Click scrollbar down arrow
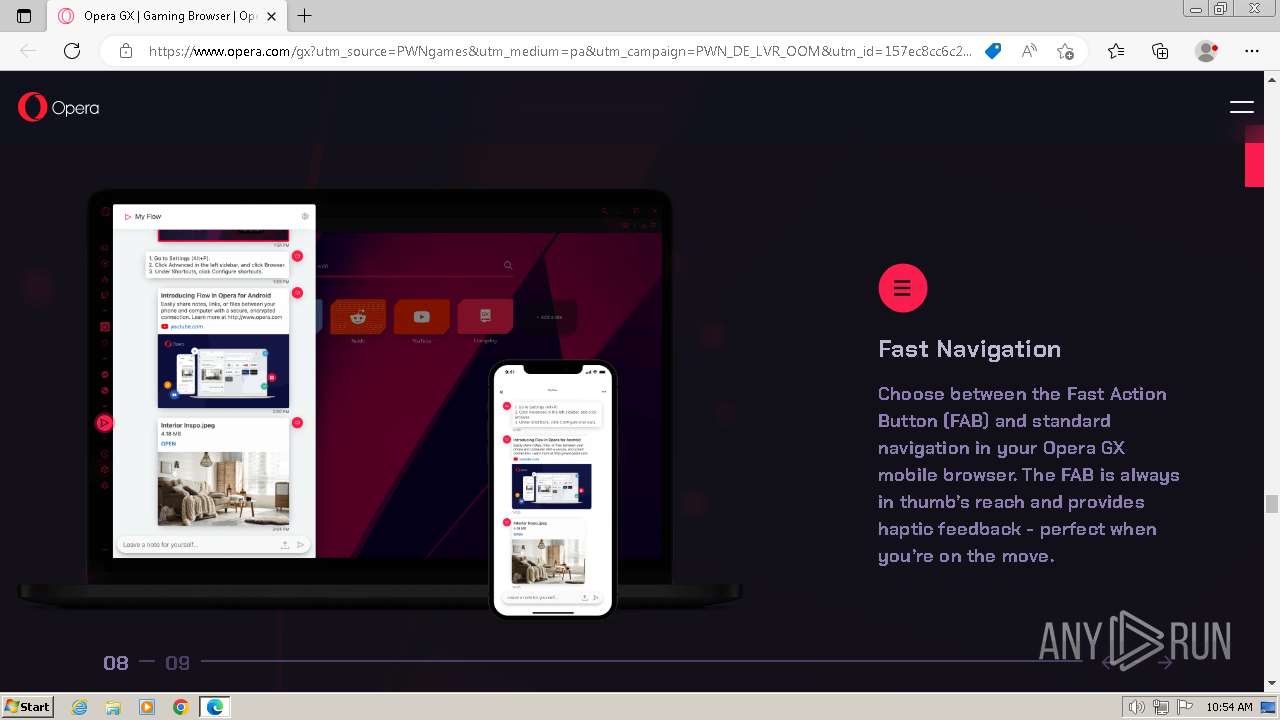1280x720 pixels. (1272, 684)
